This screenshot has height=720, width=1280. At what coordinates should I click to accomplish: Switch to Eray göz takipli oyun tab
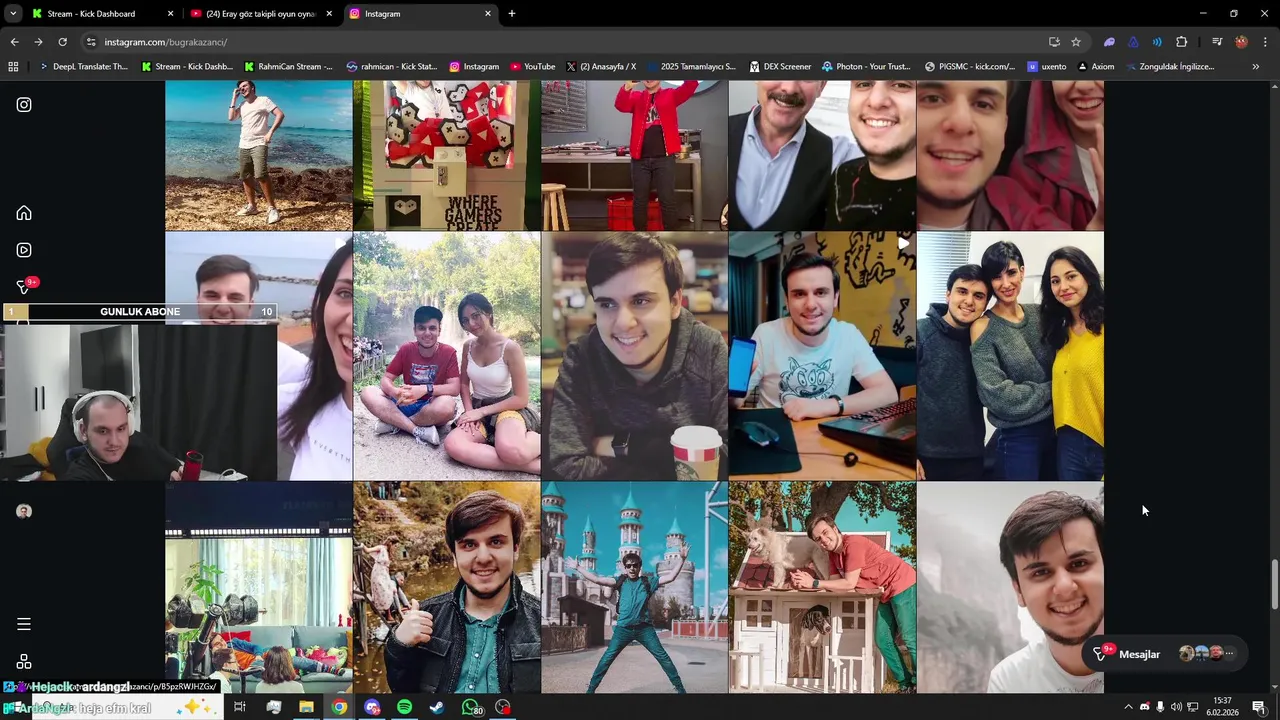[x=261, y=14]
